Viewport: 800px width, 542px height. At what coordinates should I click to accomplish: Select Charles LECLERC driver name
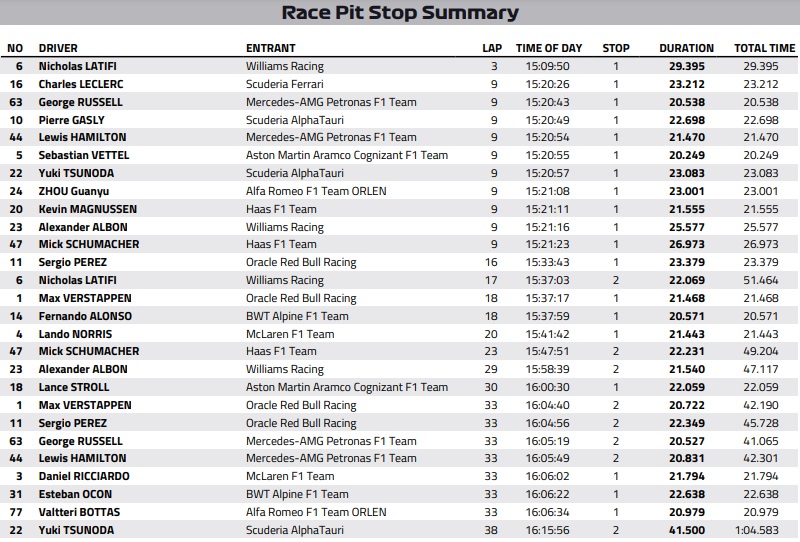click(x=81, y=84)
